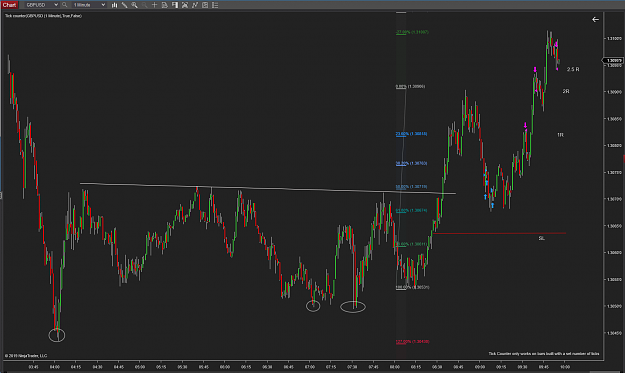
Task: Click the 127.00% red Fibonacci label
Action: pos(412,342)
